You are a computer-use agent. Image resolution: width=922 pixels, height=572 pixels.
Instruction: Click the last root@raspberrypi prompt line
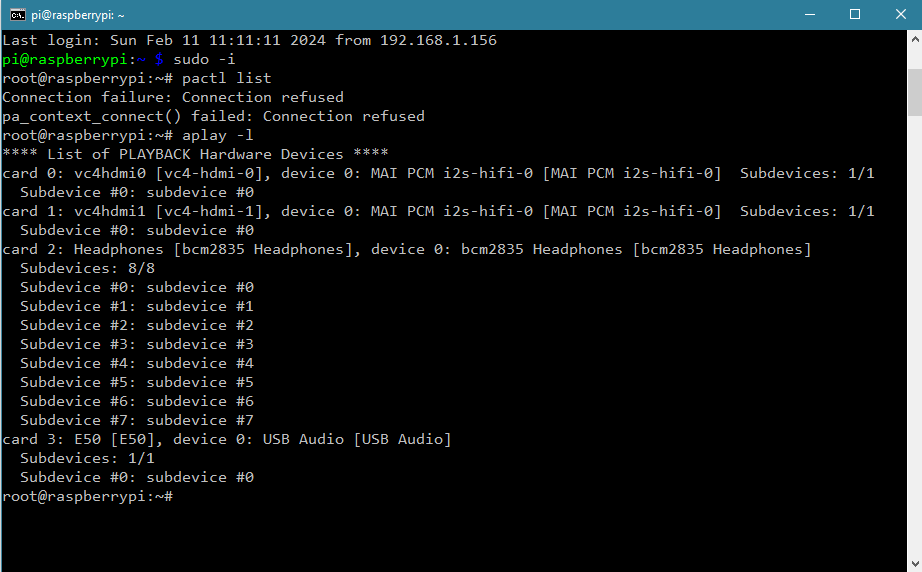pyautogui.click(x=88, y=496)
